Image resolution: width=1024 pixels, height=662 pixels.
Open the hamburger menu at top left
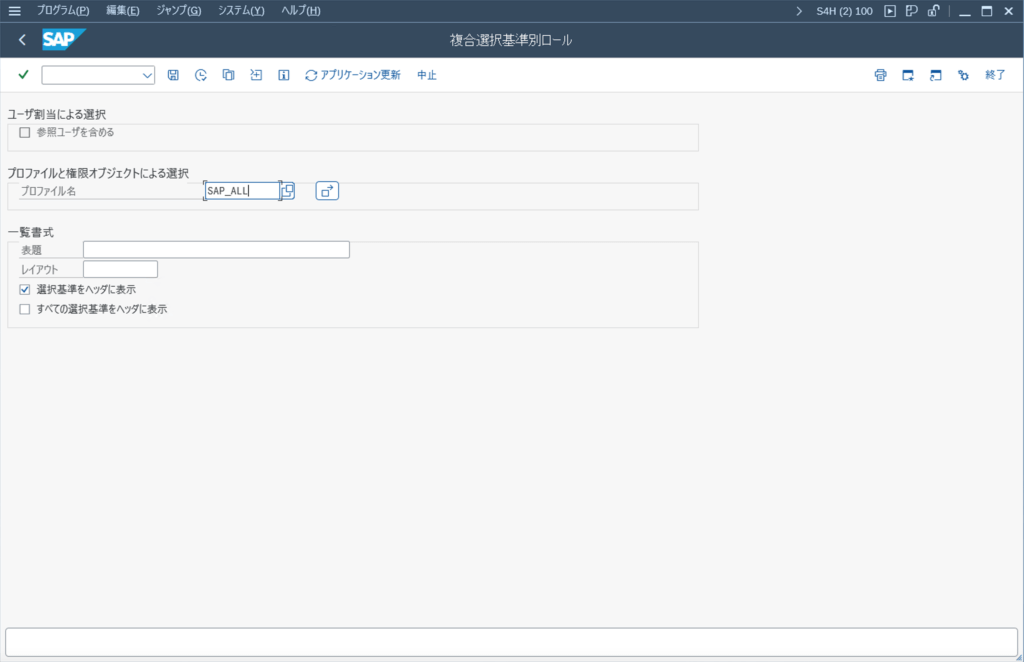coord(15,10)
